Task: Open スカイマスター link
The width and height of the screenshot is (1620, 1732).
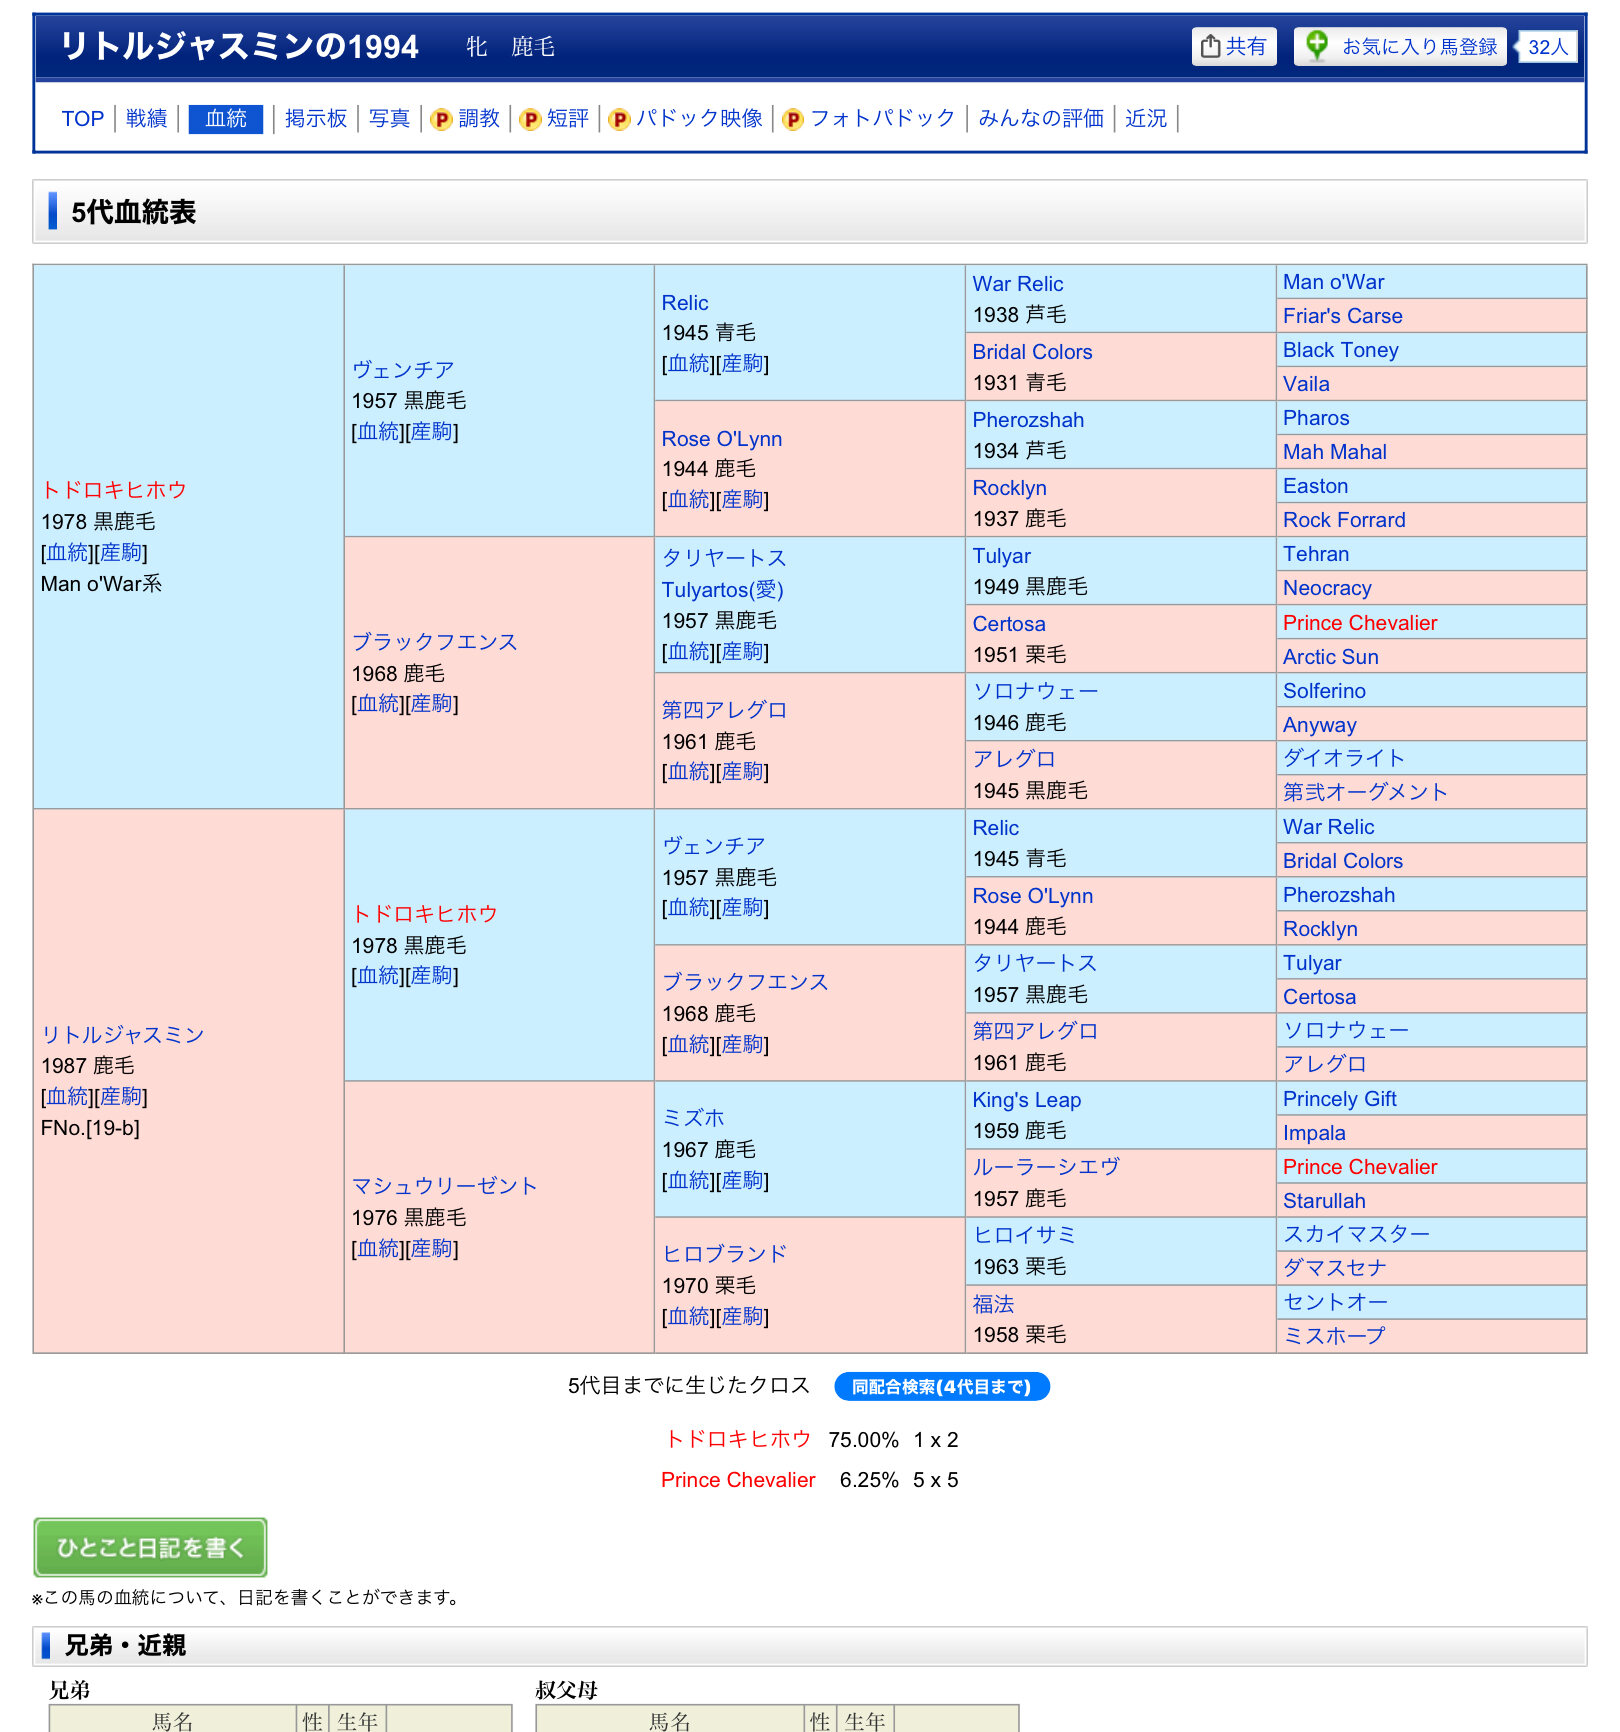Action: click(1356, 1234)
